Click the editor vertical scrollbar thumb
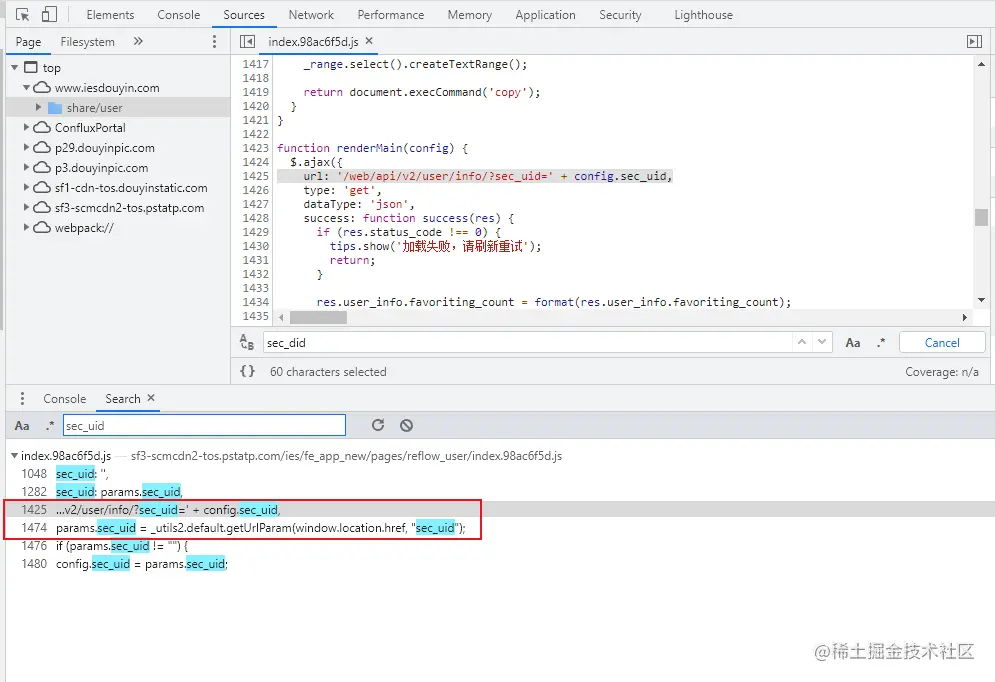This screenshot has width=995, height=682. tap(981, 217)
